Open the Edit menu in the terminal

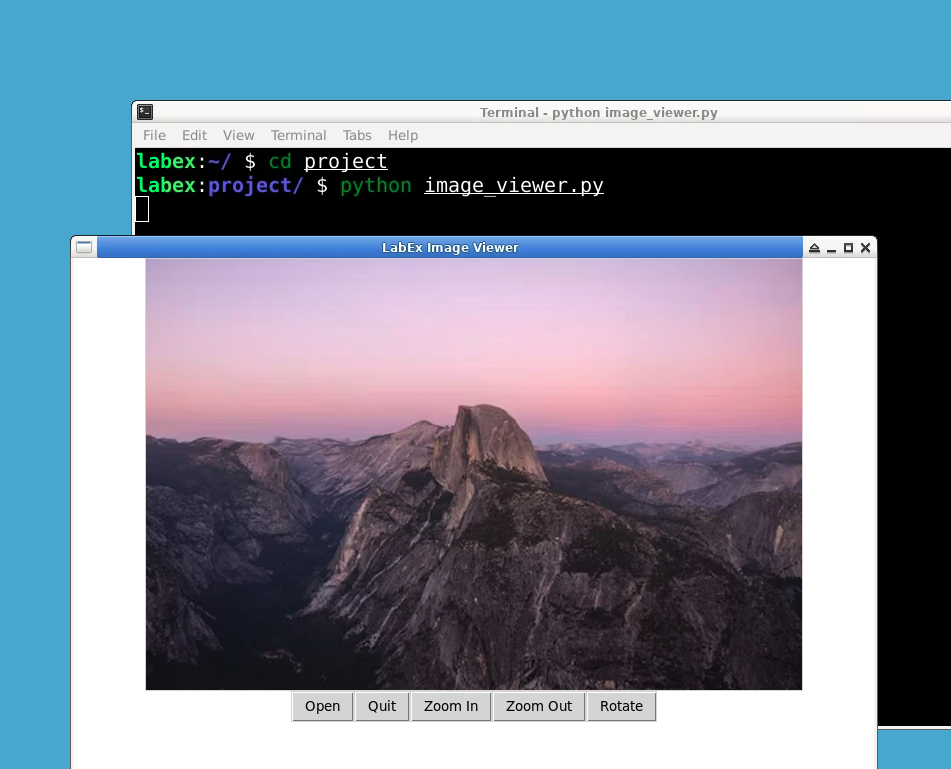(194, 135)
